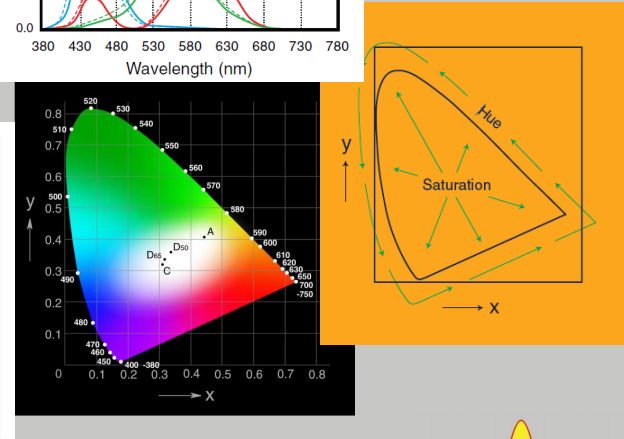624x439 pixels.
Task: Select the 500 label on the chromaticity locus
Action: pos(55,197)
